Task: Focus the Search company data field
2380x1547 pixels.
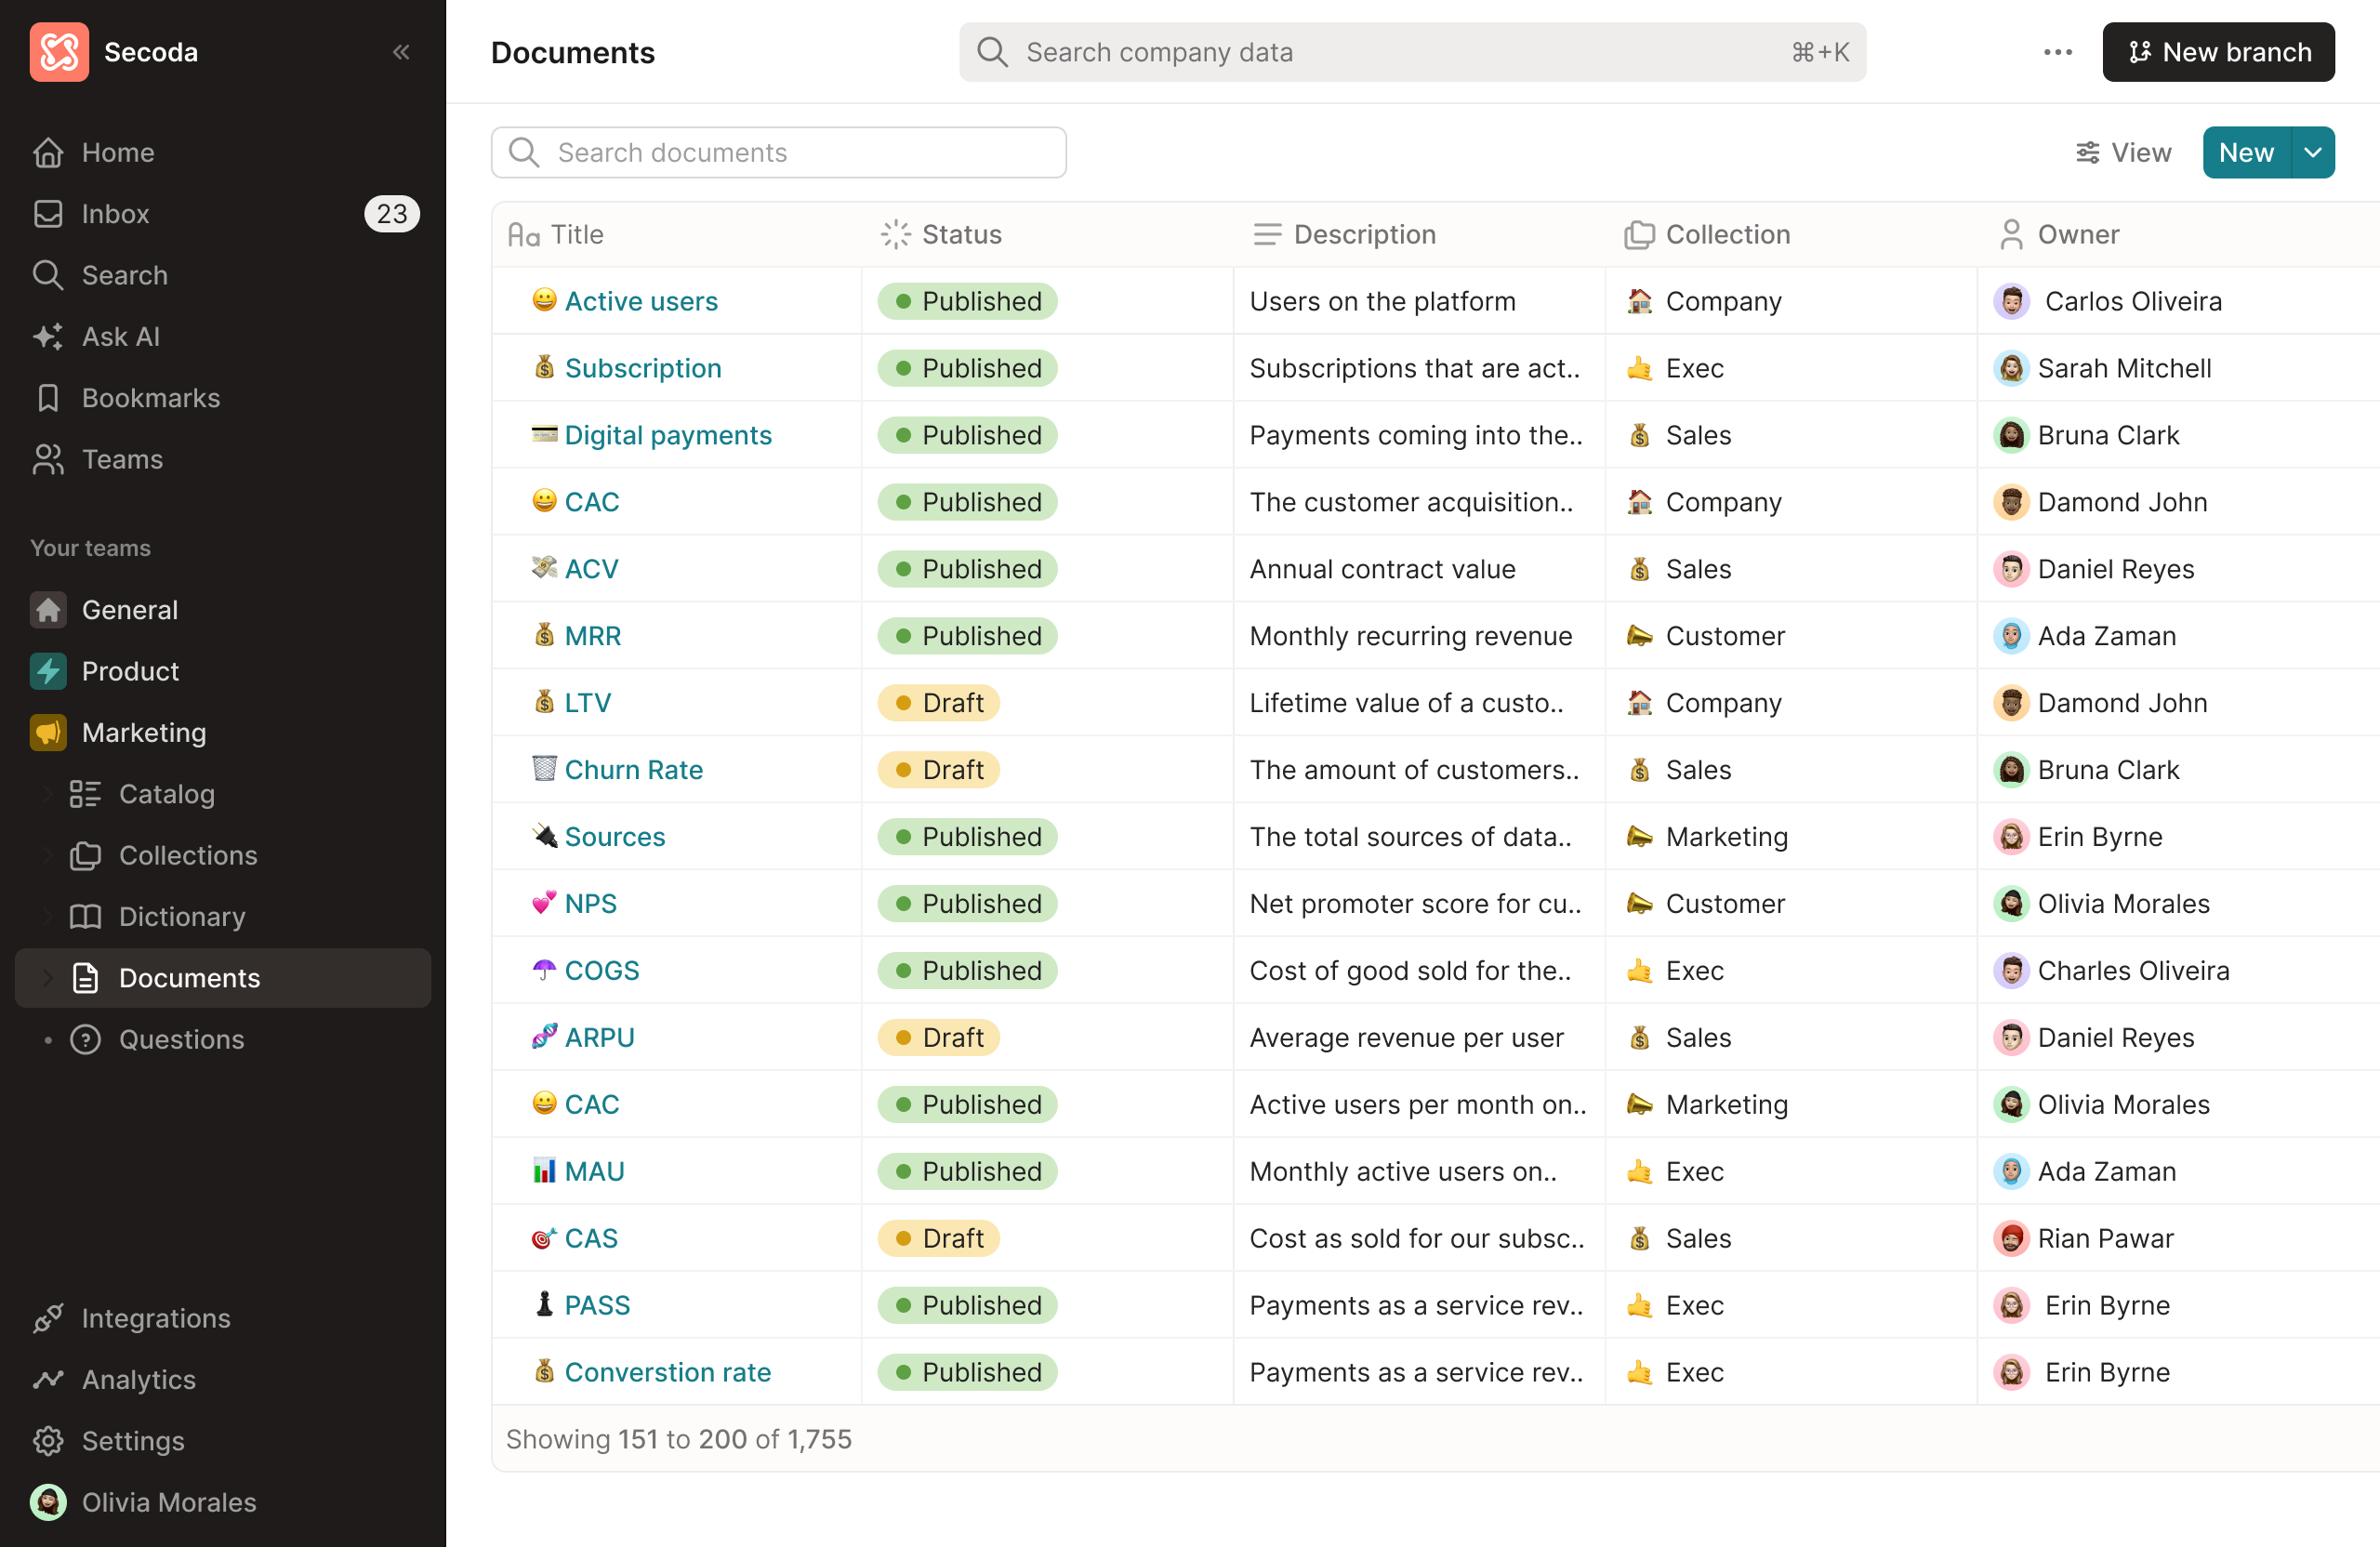Action: tap(1412, 52)
